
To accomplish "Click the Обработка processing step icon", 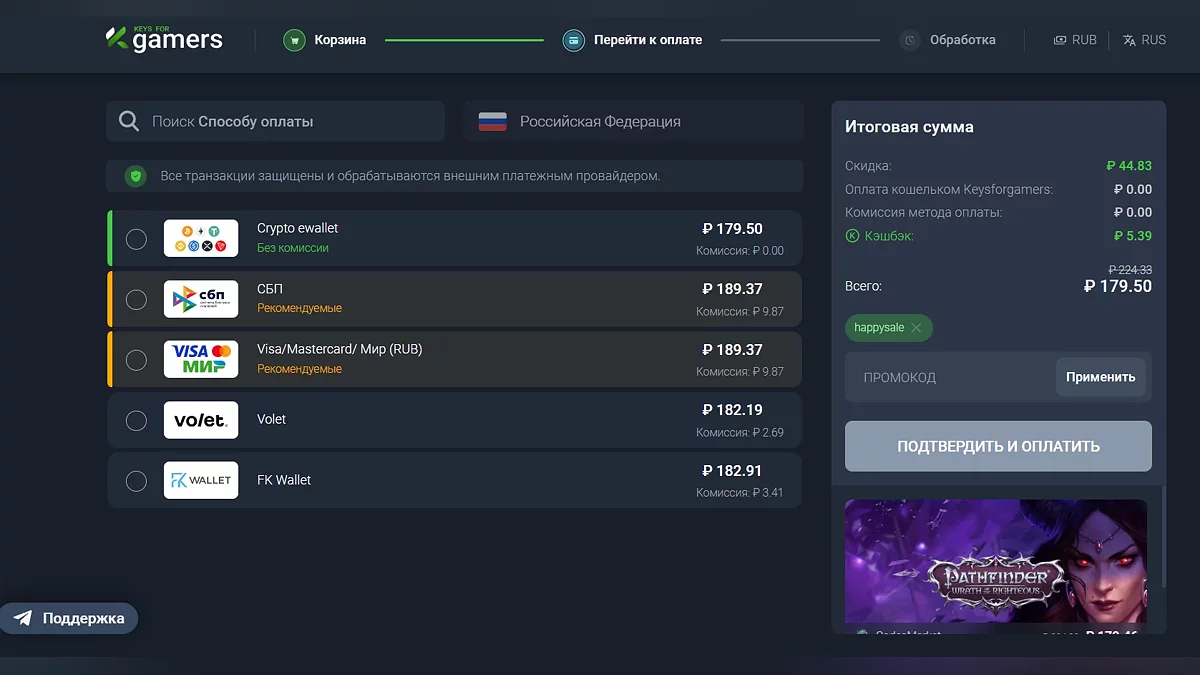I will click(909, 40).
